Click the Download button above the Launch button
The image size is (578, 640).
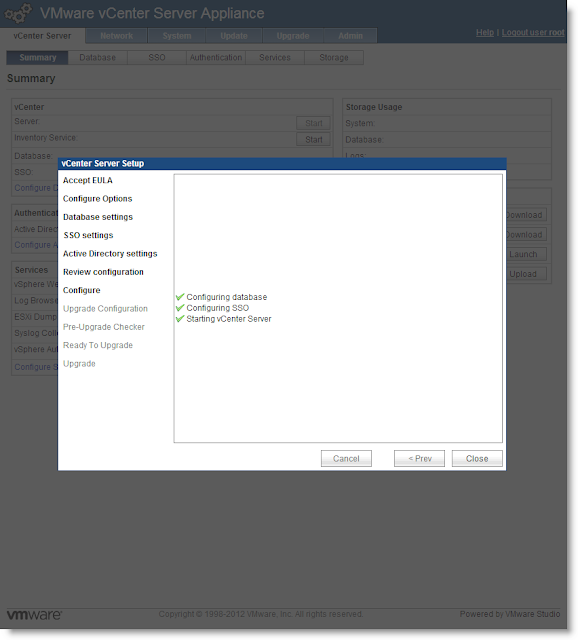pos(526,235)
